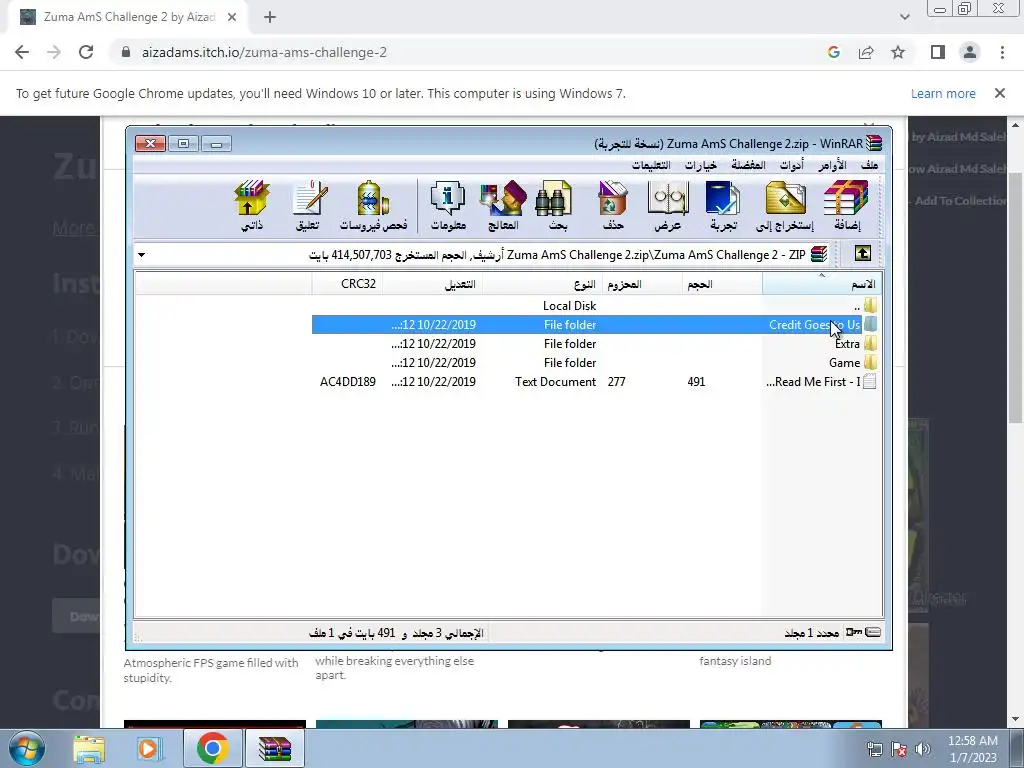
Task: Click the Extract To (إستخراج إلى) icon
Action: click(x=785, y=206)
